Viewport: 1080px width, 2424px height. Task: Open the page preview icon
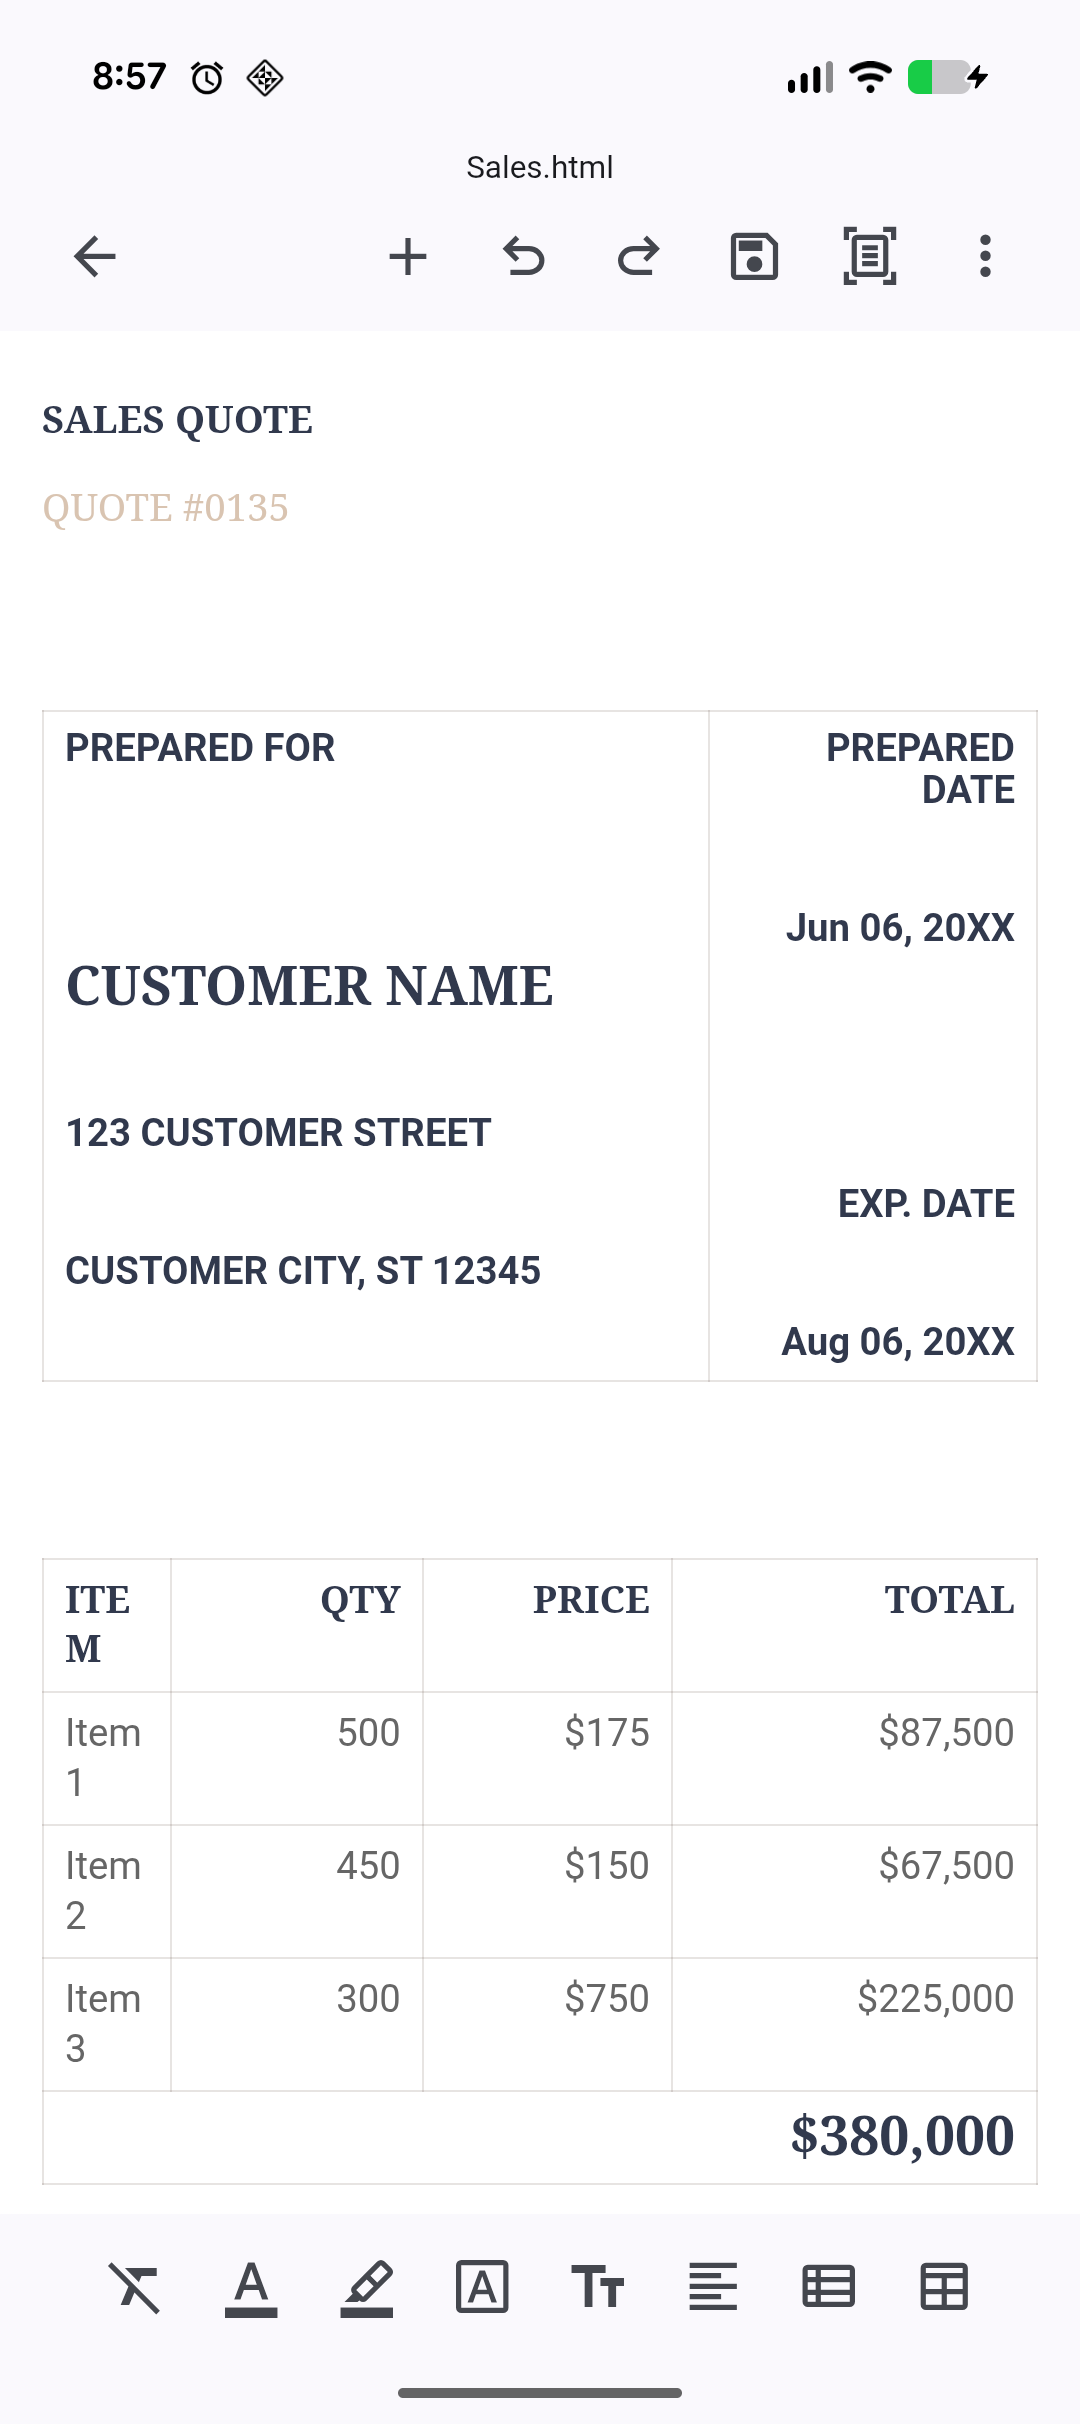point(869,257)
